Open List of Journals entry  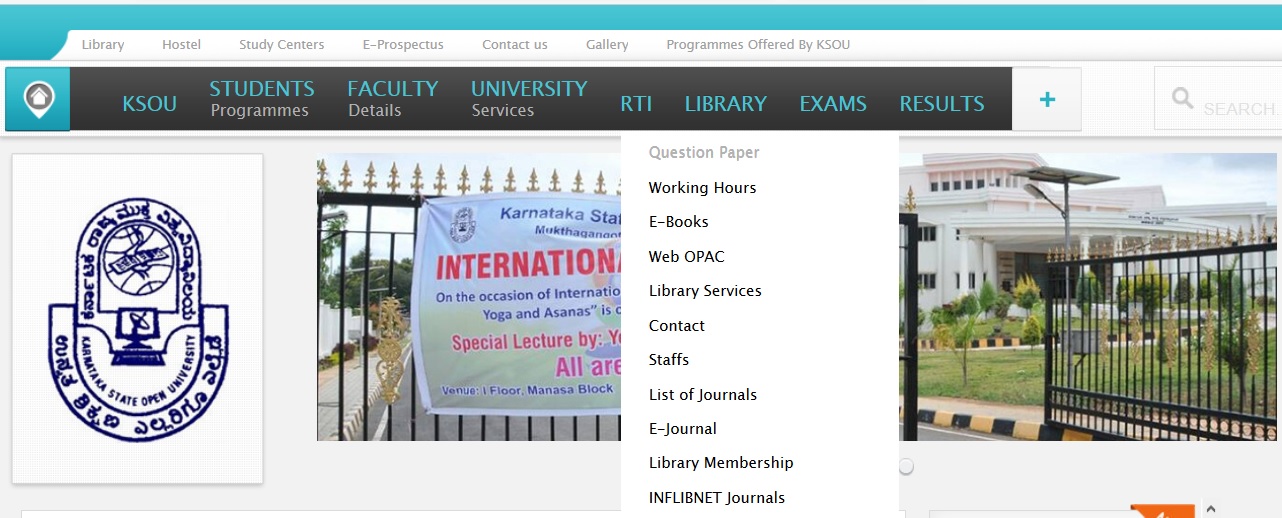pyautogui.click(x=703, y=395)
